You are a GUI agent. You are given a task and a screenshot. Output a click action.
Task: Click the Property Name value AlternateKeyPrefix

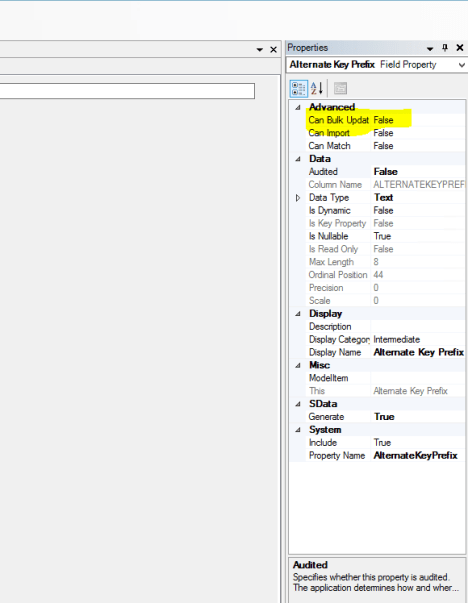[x=415, y=455]
